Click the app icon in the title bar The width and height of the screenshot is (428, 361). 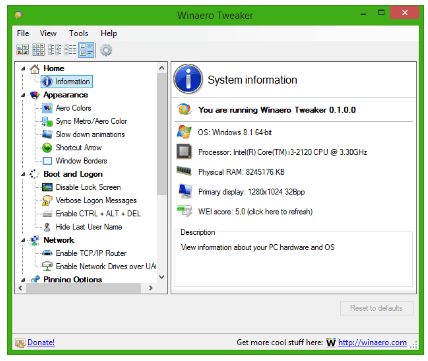click(19, 15)
